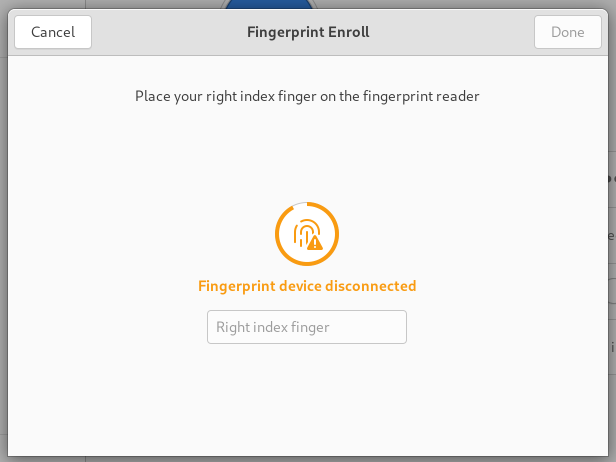Click the orange circular enrollment progress ring

(x=307, y=234)
